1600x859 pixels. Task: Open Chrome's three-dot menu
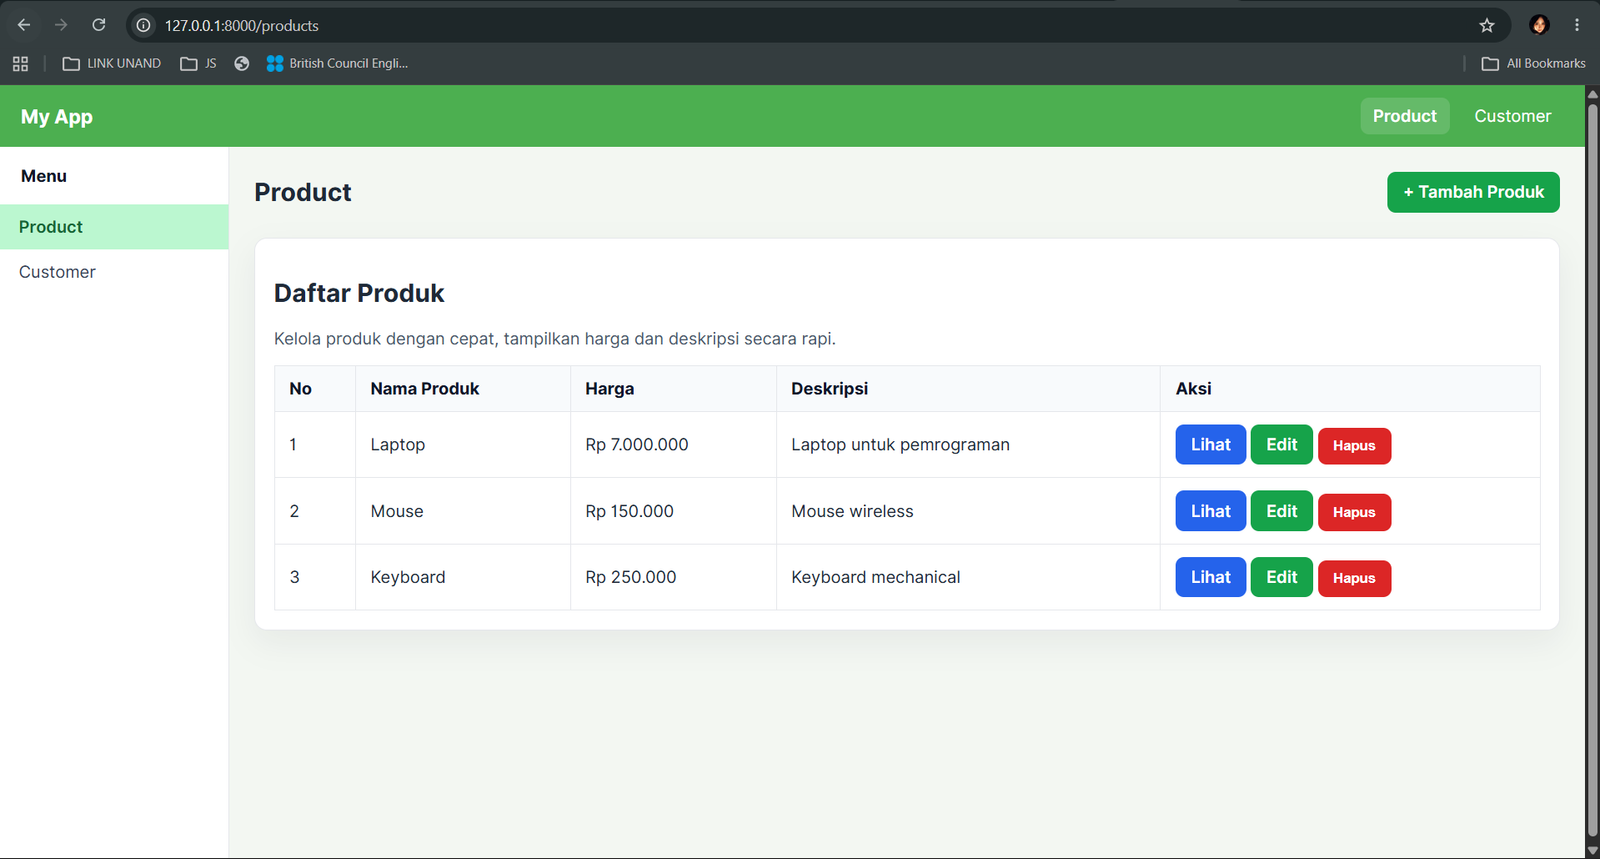[1577, 25]
